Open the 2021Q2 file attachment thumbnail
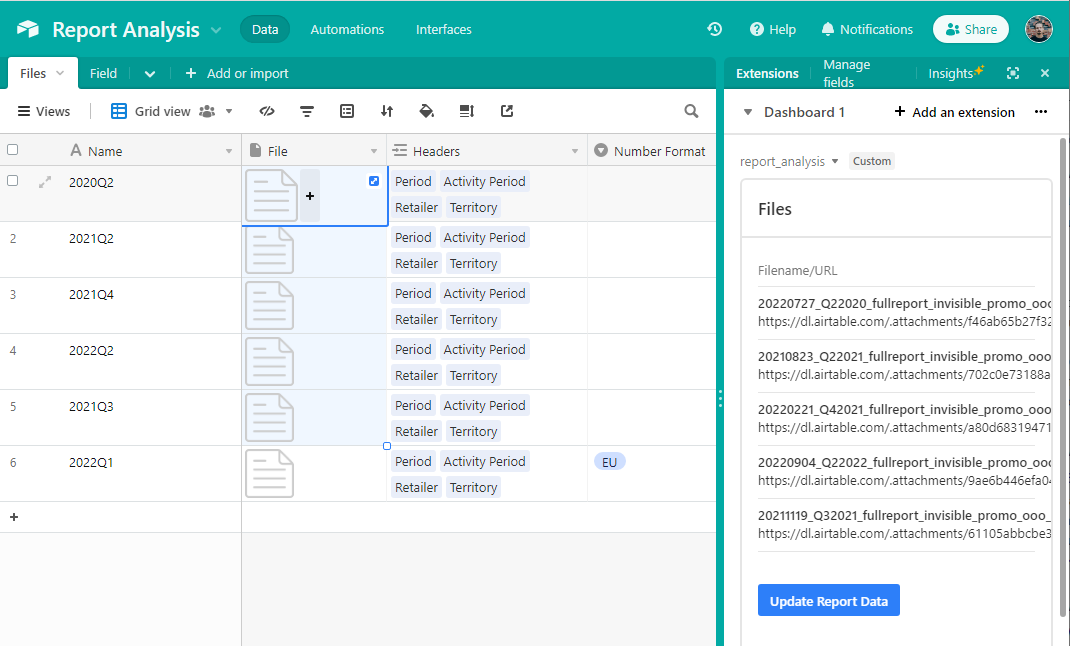The width and height of the screenshot is (1070, 646). coord(270,250)
